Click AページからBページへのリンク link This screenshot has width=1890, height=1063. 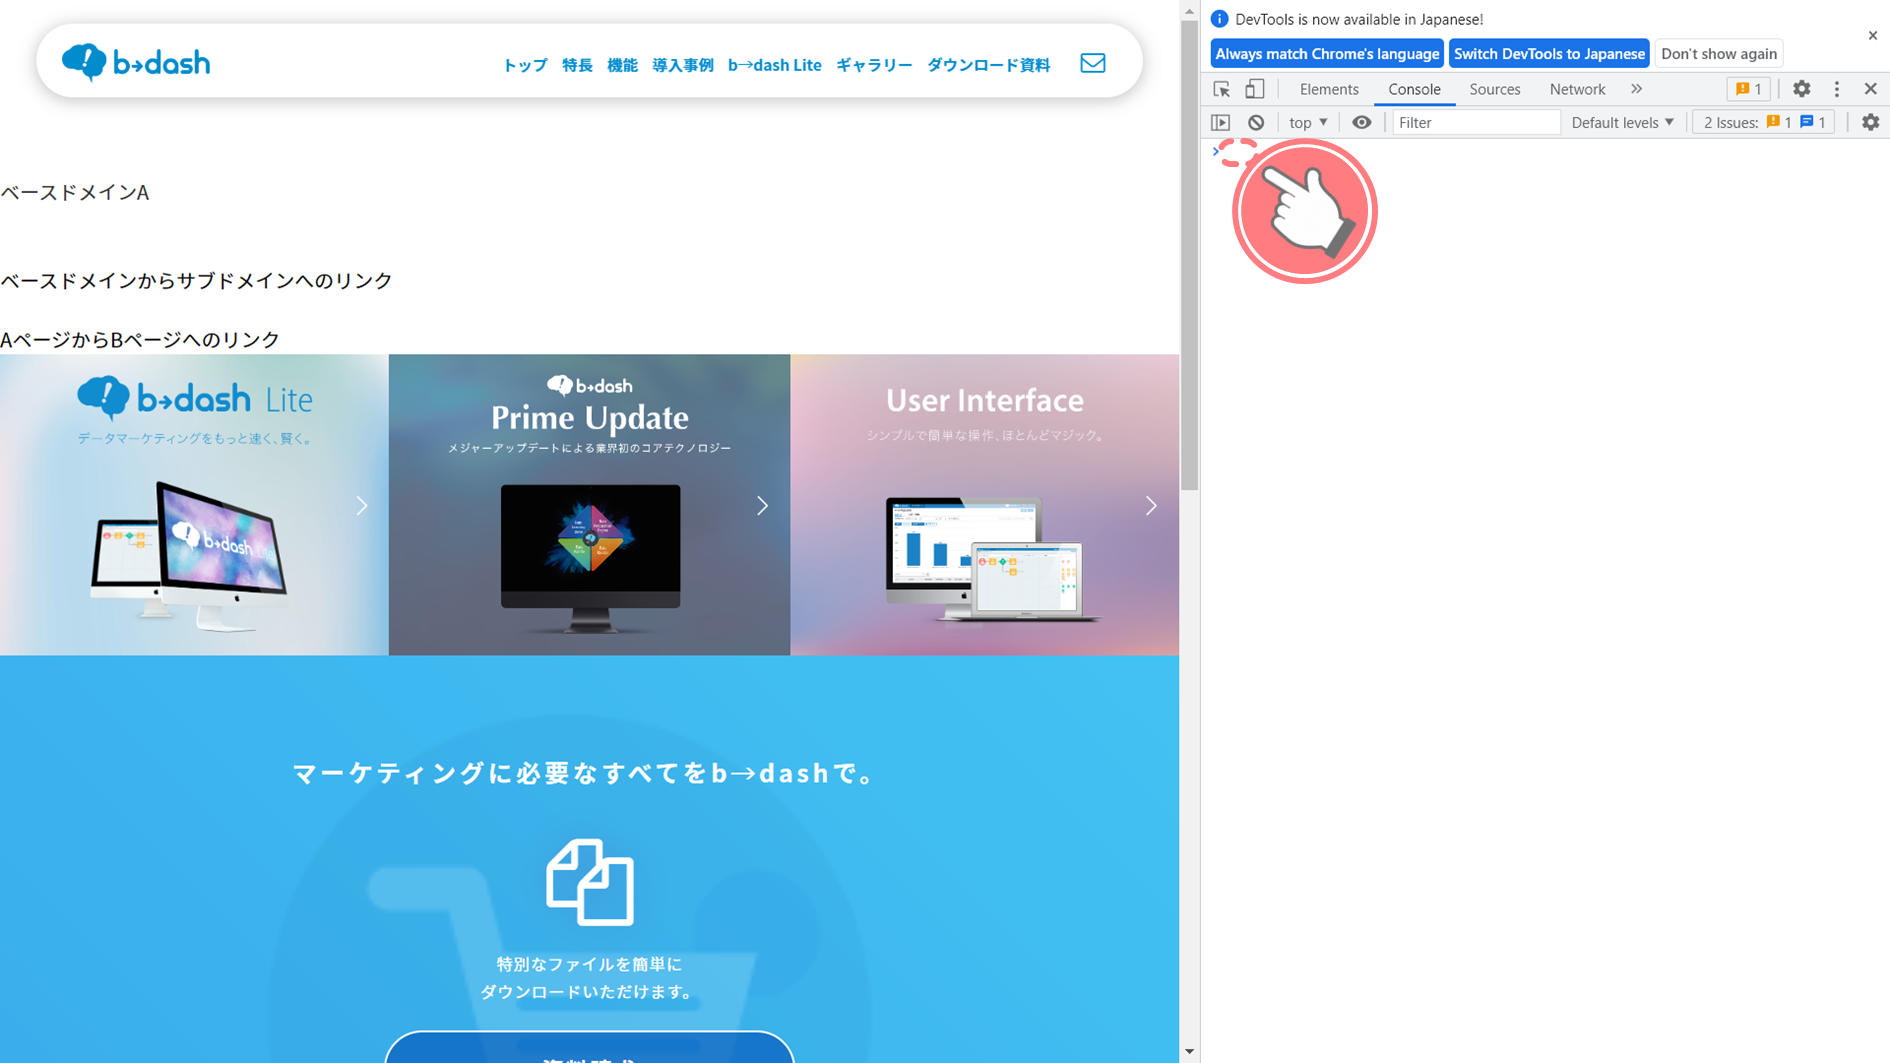[x=140, y=340]
